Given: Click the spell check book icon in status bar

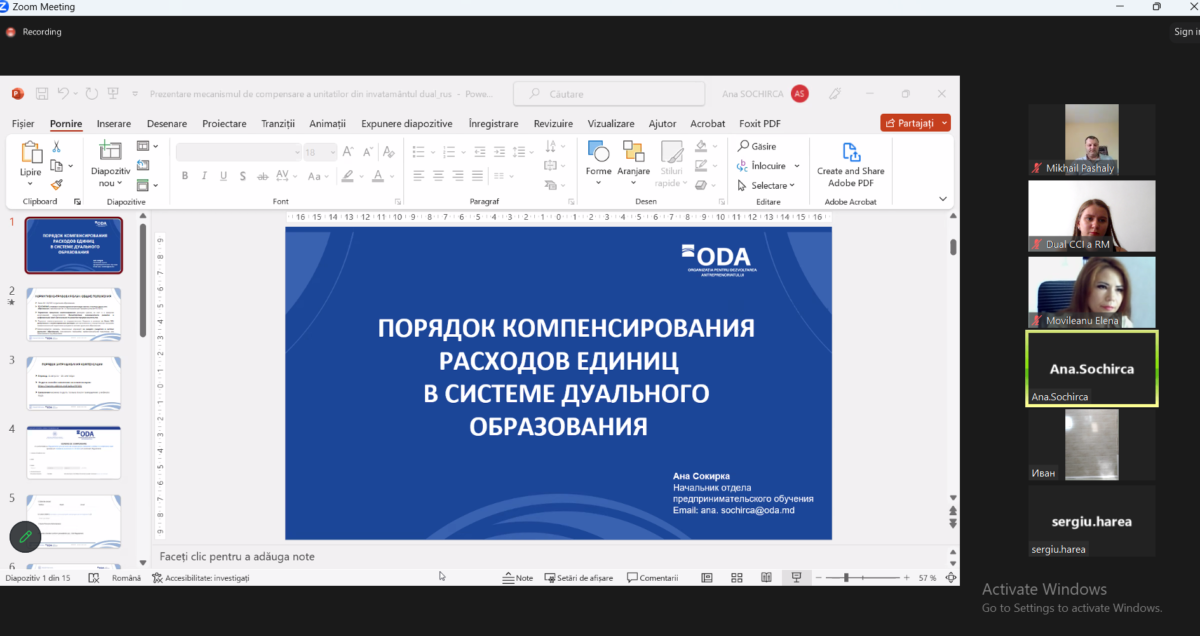Looking at the screenshot, I should click(x=94, y=577).
